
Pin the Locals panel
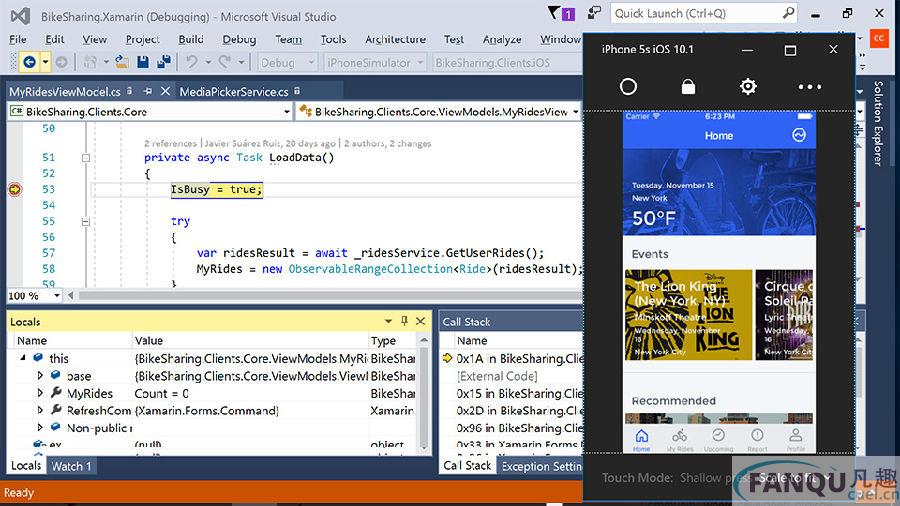click(405, 321)
